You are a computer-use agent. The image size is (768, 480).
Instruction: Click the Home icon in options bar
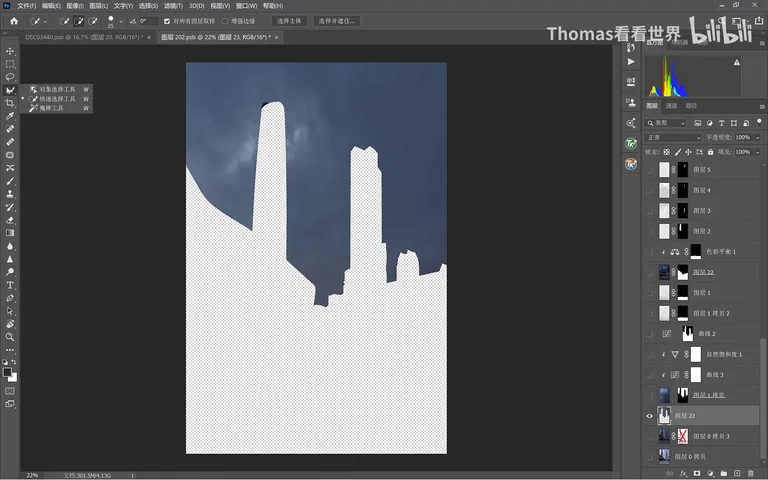(x=14, y=21)
